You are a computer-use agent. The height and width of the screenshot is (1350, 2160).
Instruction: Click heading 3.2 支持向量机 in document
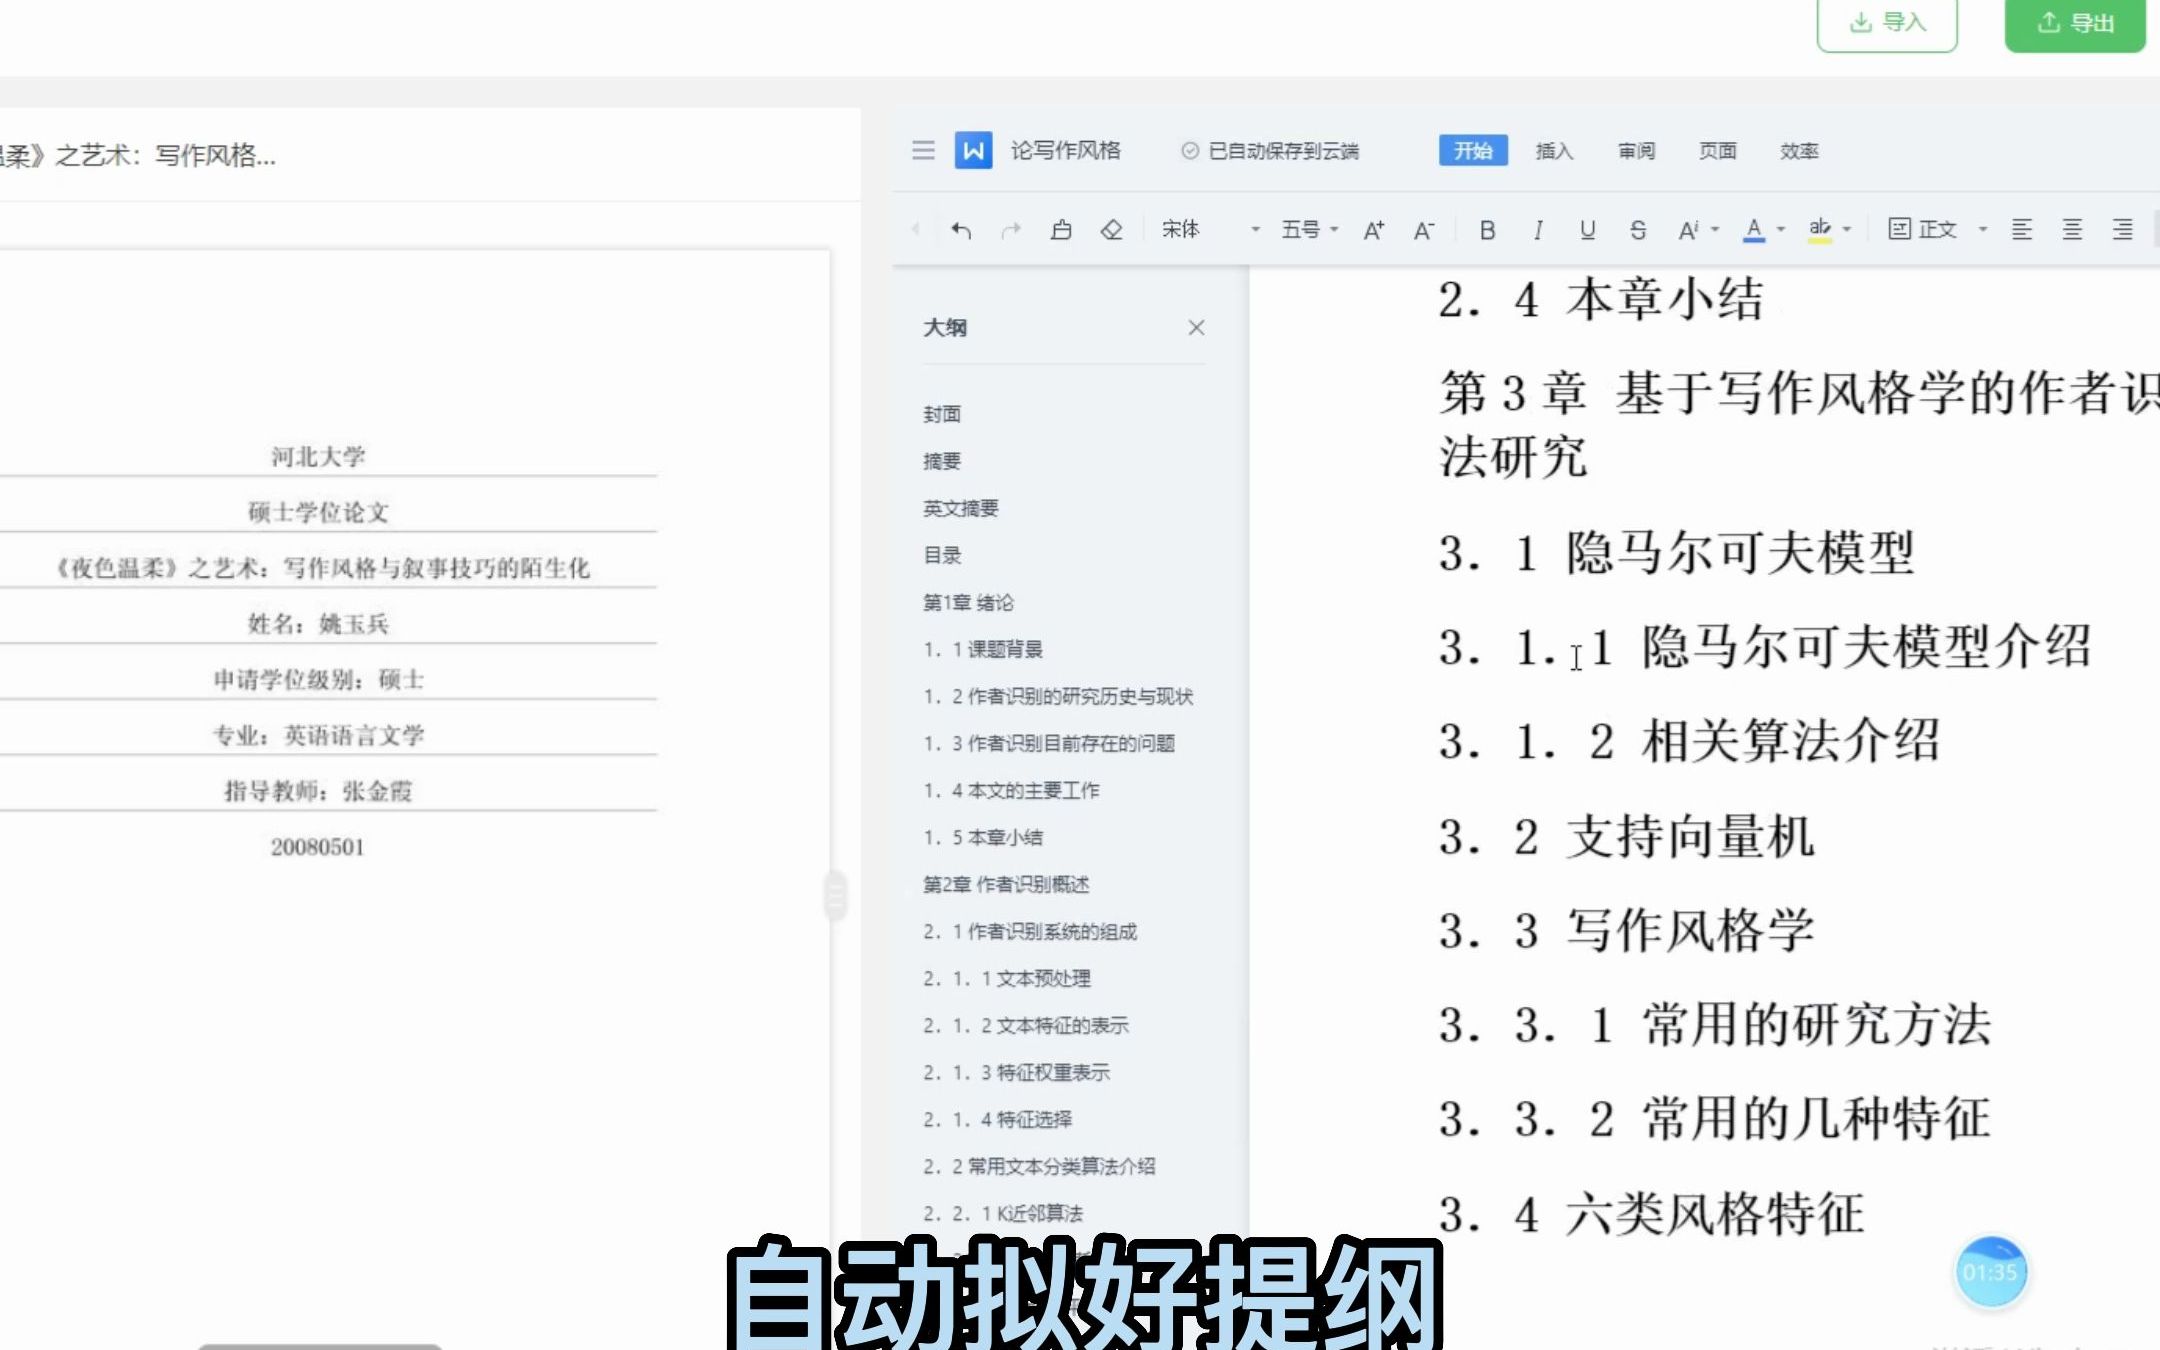1626,837
